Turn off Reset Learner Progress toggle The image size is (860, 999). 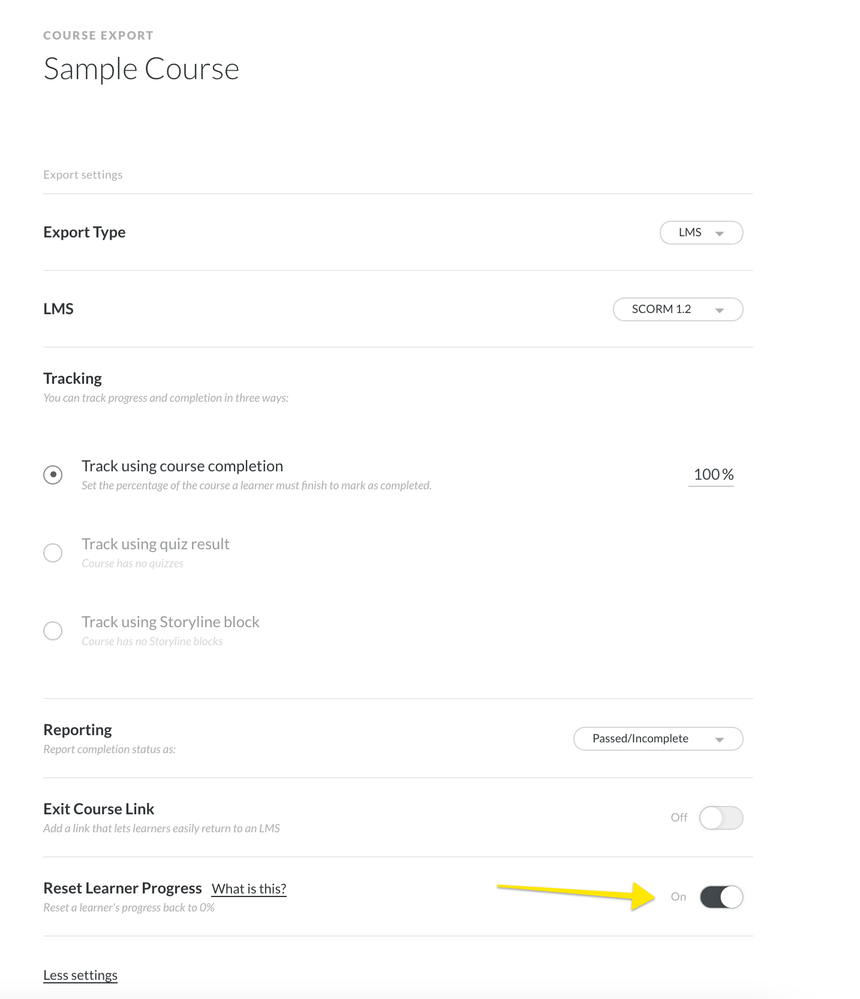pyautogui.click(x=721, y=897)
